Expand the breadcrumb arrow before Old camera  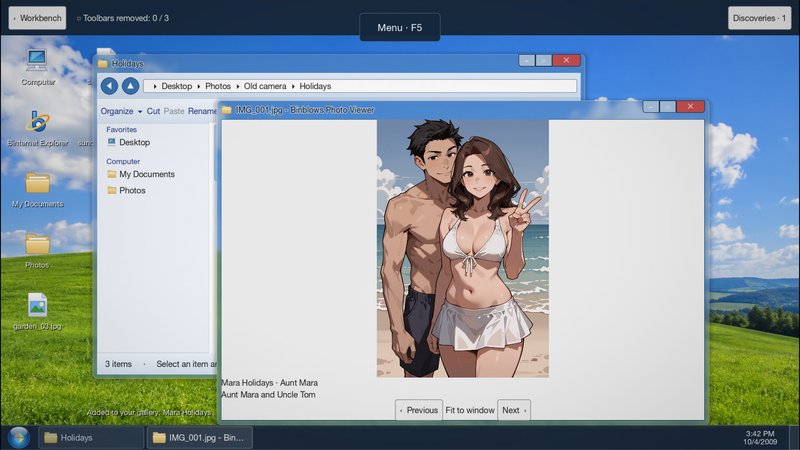tap(237, 86)
